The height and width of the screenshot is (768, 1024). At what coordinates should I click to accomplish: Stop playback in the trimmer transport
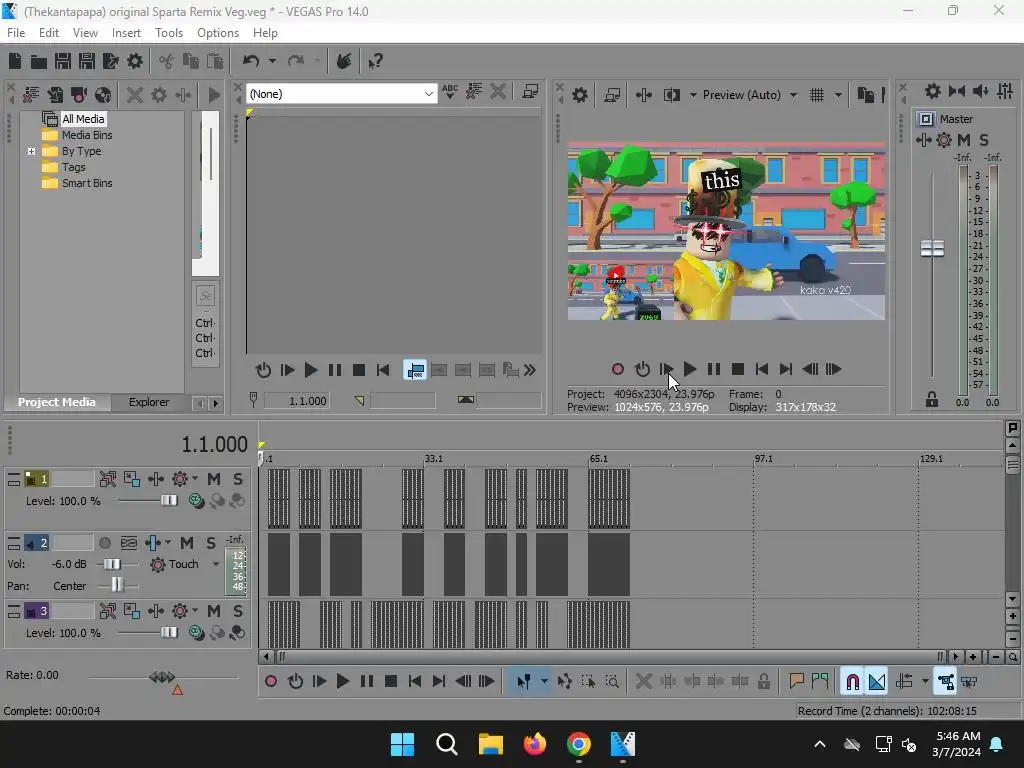pyautogui.click(x=359, y=370)
